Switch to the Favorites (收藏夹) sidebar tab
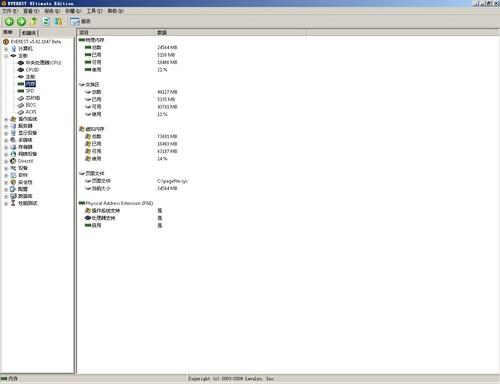 click(x=30, y=33)
